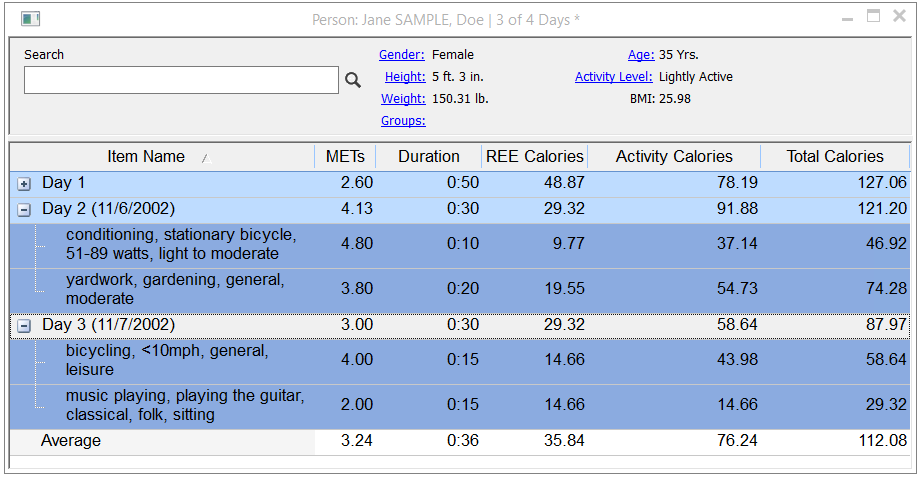Close the person window
This screenshot has width=921, height=477.
coord(899,16)
